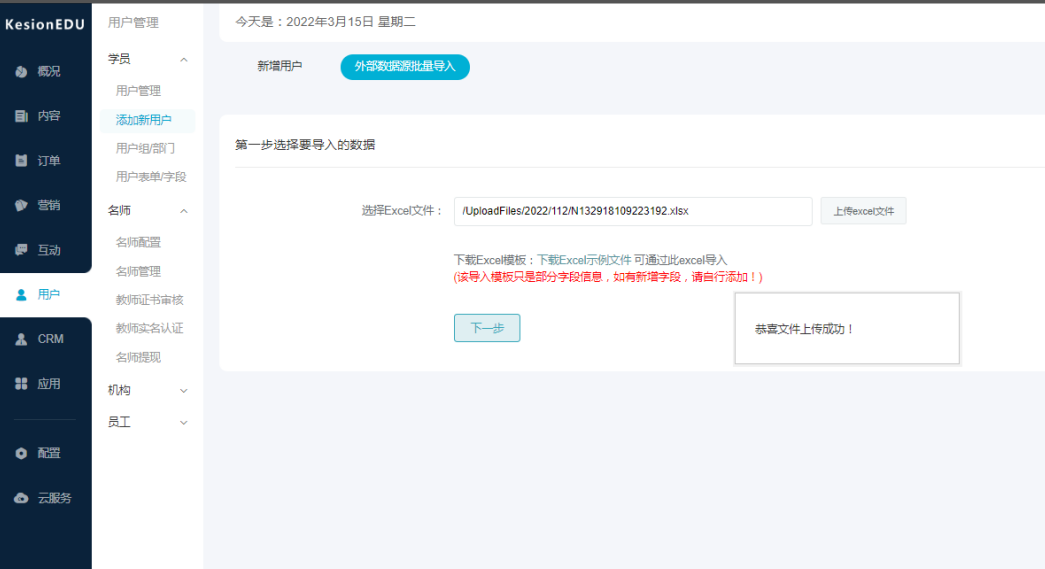Expand the 员工 section

click(x=183, y=423)
